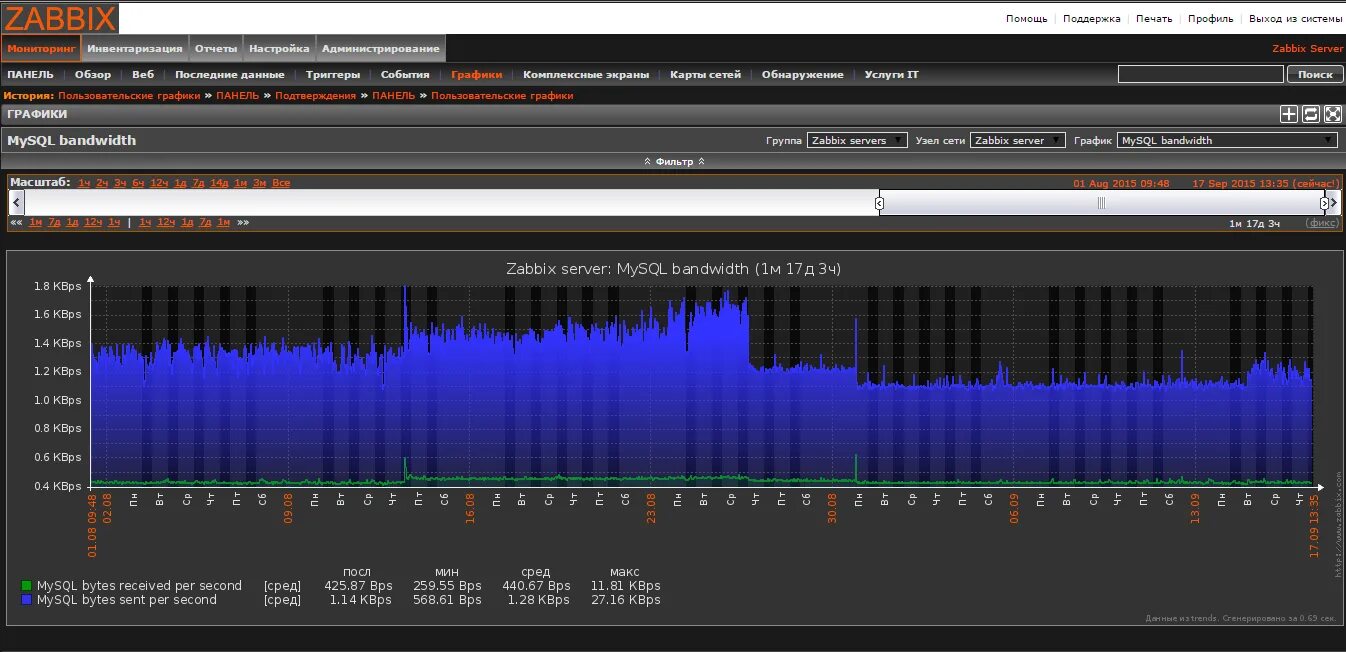Screen dimensions: 1346x652
Task: Open the Группа dropdown
Action: 857,140
